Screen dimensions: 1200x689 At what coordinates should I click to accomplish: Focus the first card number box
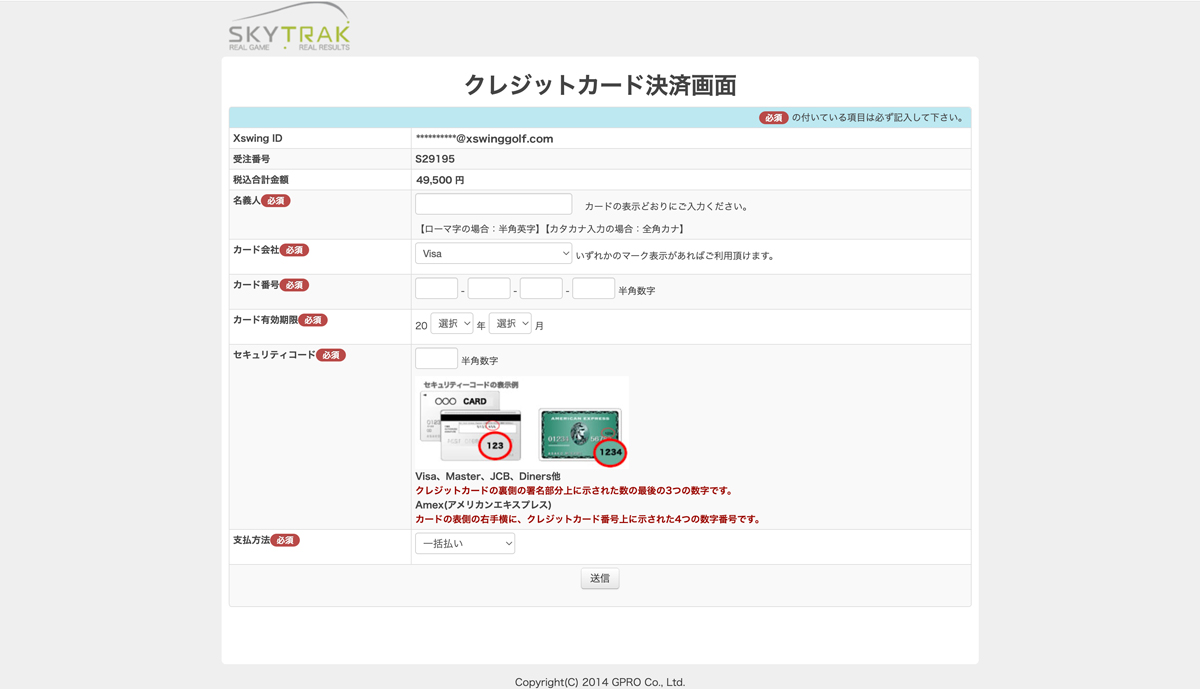[436, 289]
